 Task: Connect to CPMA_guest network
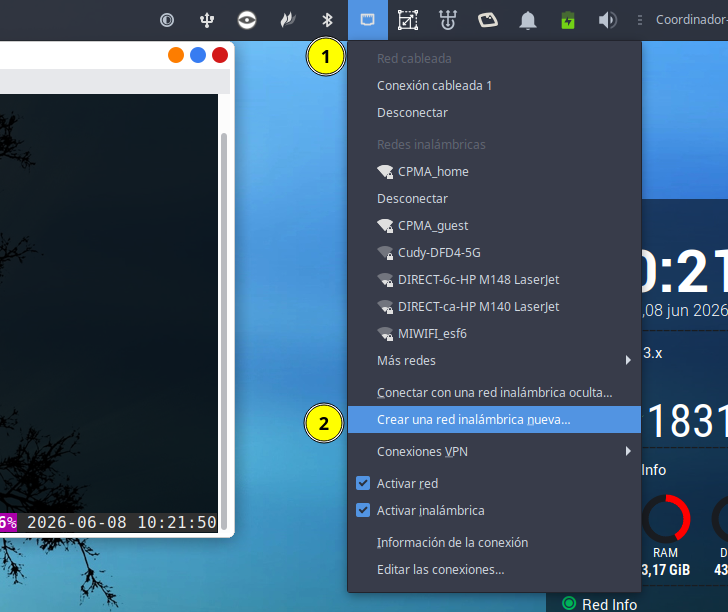click(494, 226)
